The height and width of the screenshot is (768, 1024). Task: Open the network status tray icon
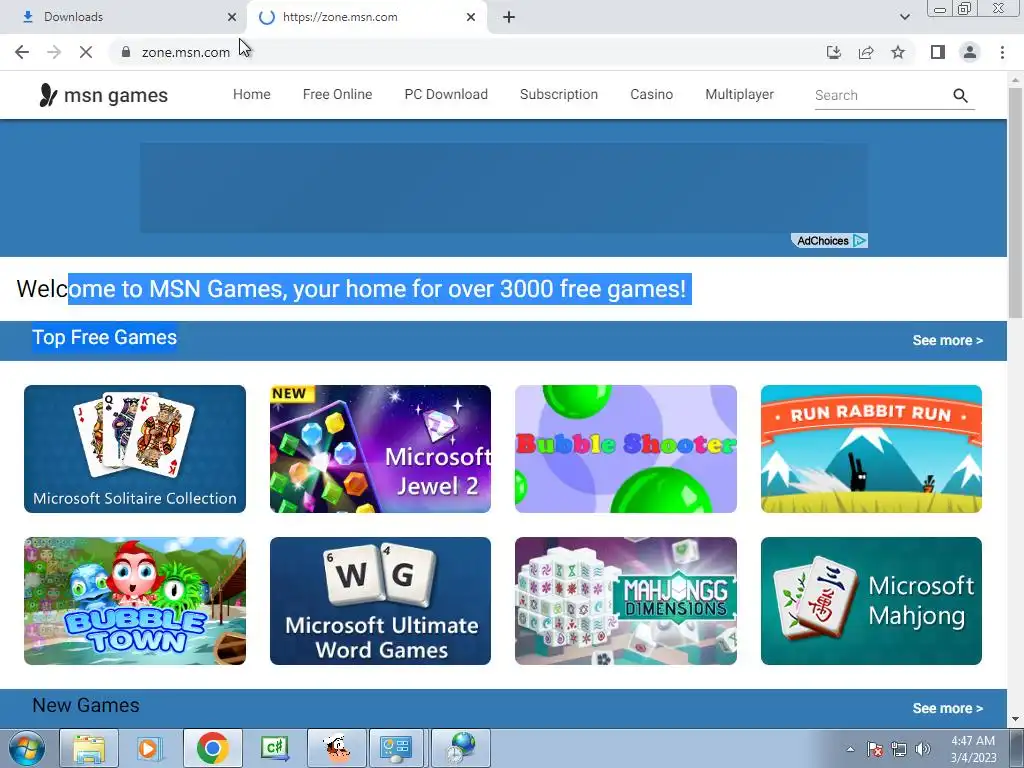(899, 749)
